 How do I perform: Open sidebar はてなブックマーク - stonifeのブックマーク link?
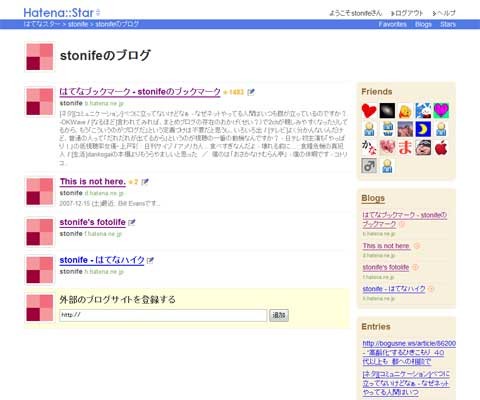tap(404, 220)
